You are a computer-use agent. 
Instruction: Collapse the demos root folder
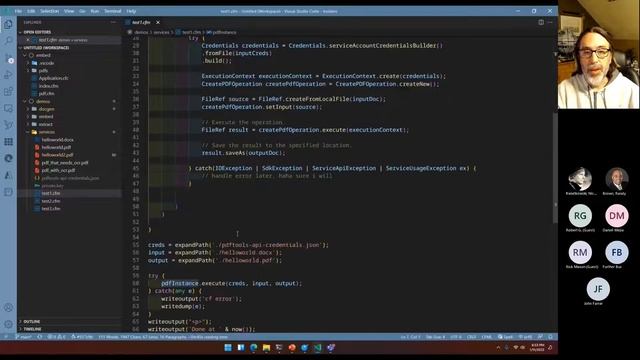[43, 101]
